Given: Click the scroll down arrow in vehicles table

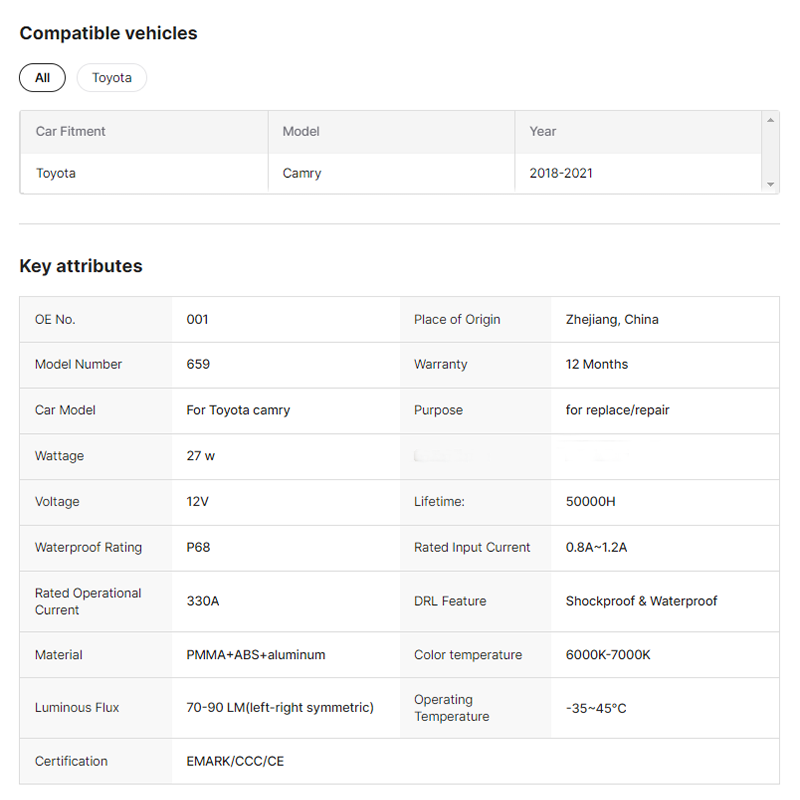Looking at the screenshot, I should 770,185.
